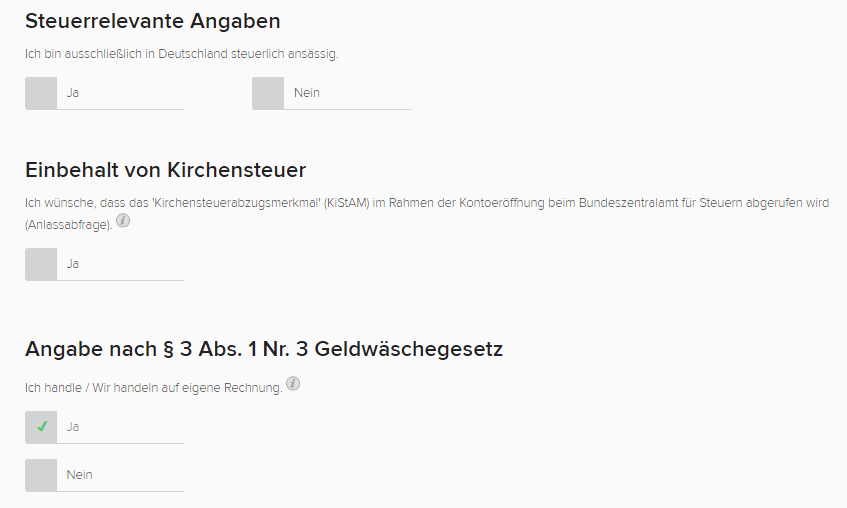Click 'Ja' label text under Einbehalt von Kirchensteuer
The height and width of the screenshot is (508, 847).
point(73,264)
